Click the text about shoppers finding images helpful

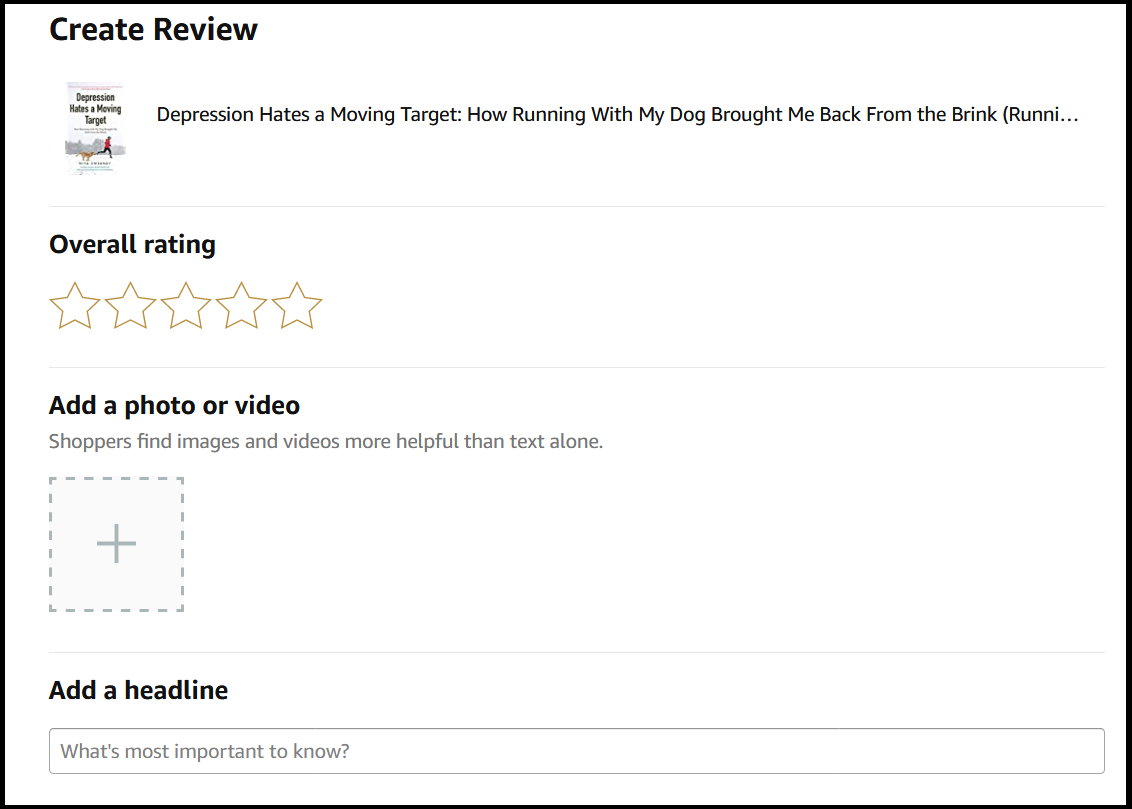[x=323, y=440]
